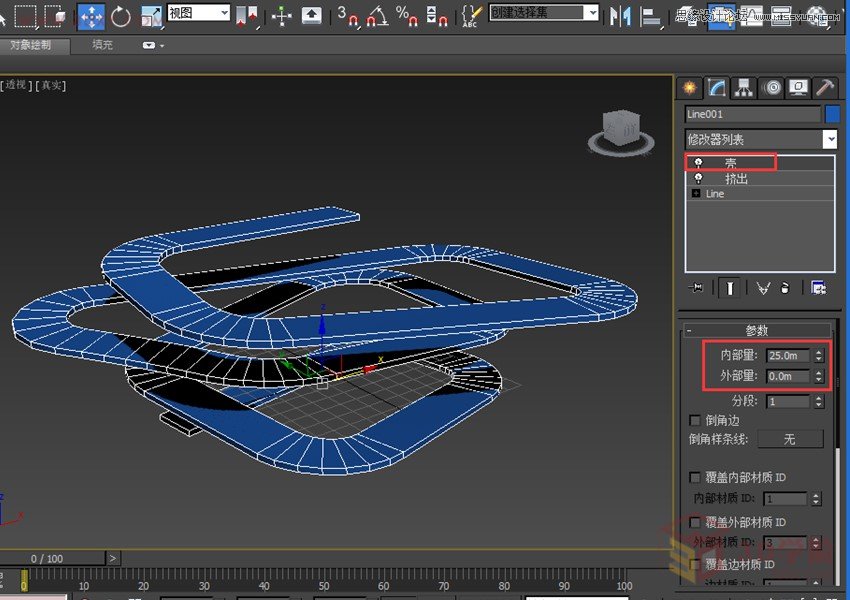Open the Hierarchy command panel tab
Viewport: 850px width, 600px height.
tap(744, 88)
